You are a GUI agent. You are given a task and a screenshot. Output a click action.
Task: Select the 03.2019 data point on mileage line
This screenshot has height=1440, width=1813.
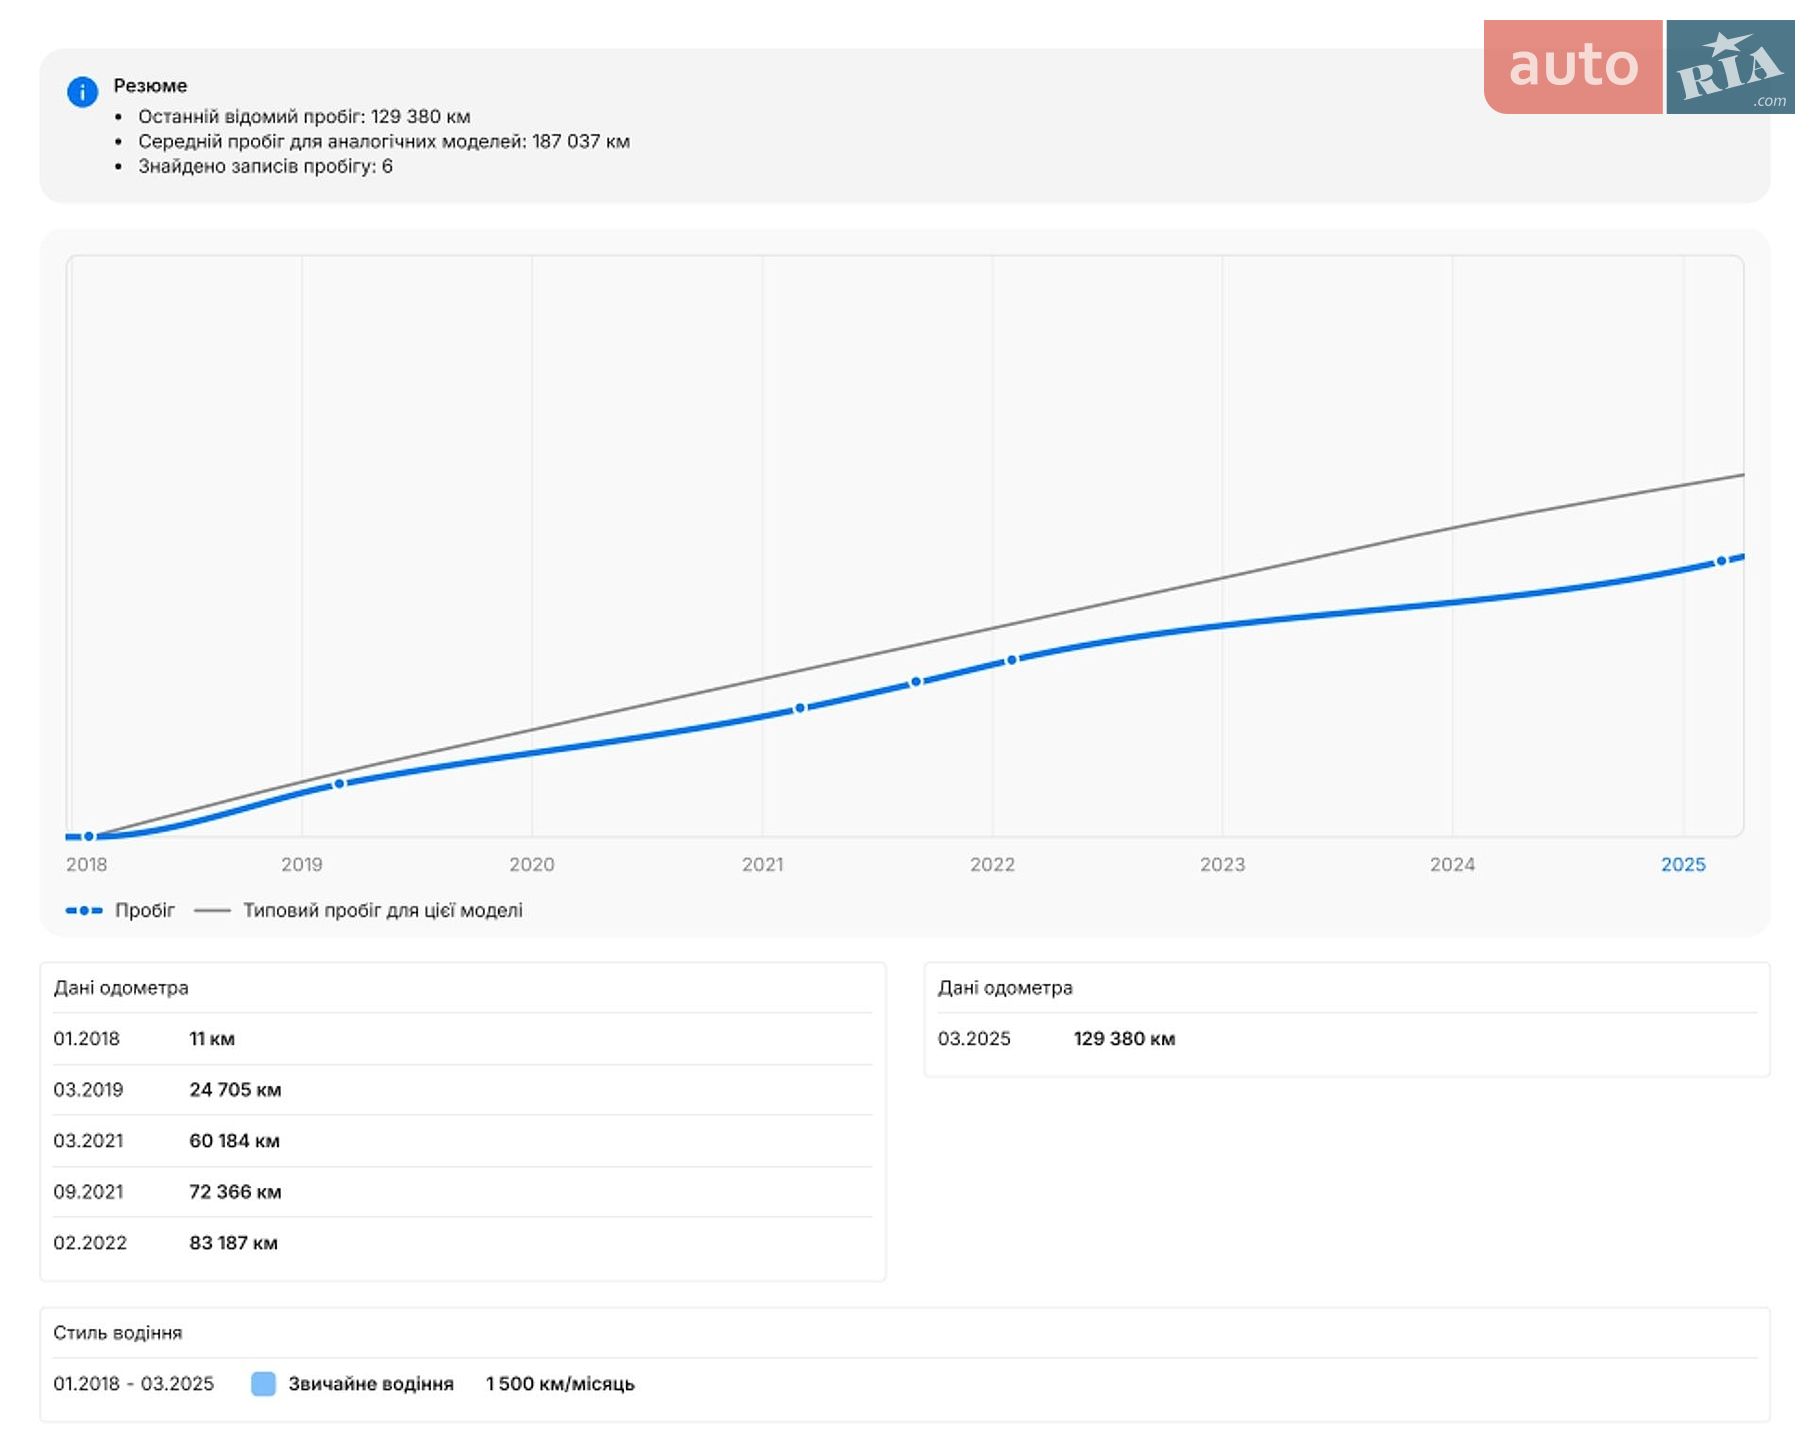click(x=339, y=784)
